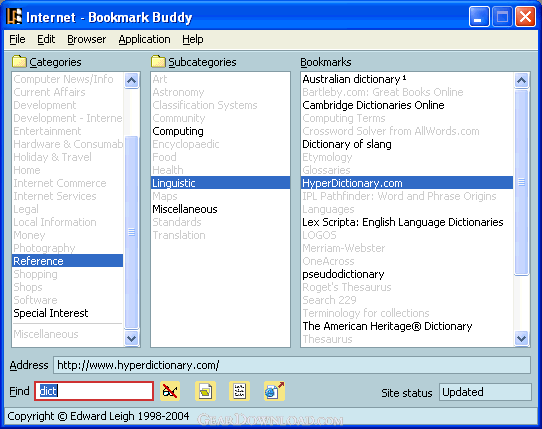
Task: Click the text-list page icon beside Find
Action: pyautogui.click(x=239, y=391)
